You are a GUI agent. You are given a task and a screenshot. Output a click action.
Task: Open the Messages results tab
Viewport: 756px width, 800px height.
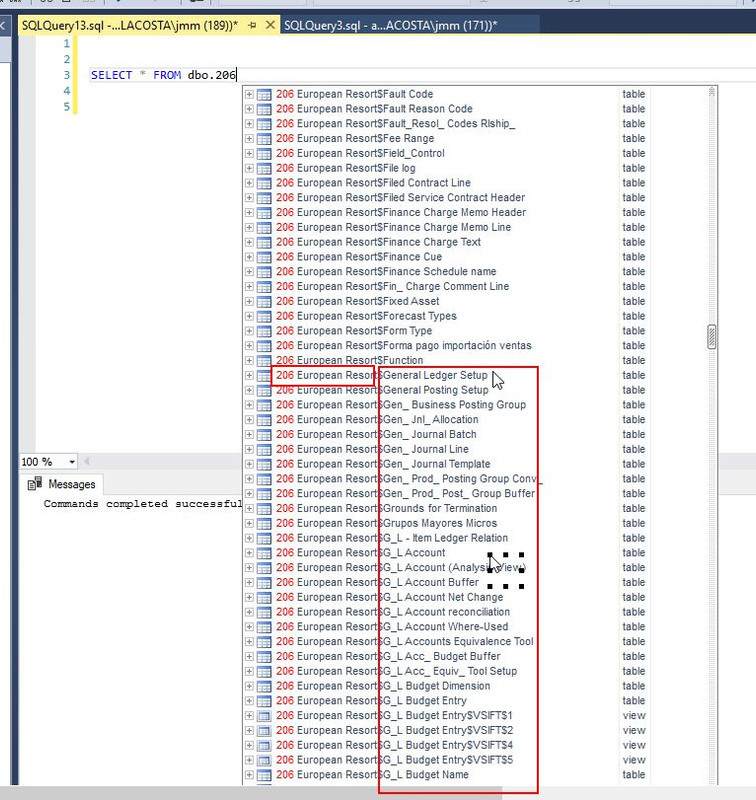point(62,484)
